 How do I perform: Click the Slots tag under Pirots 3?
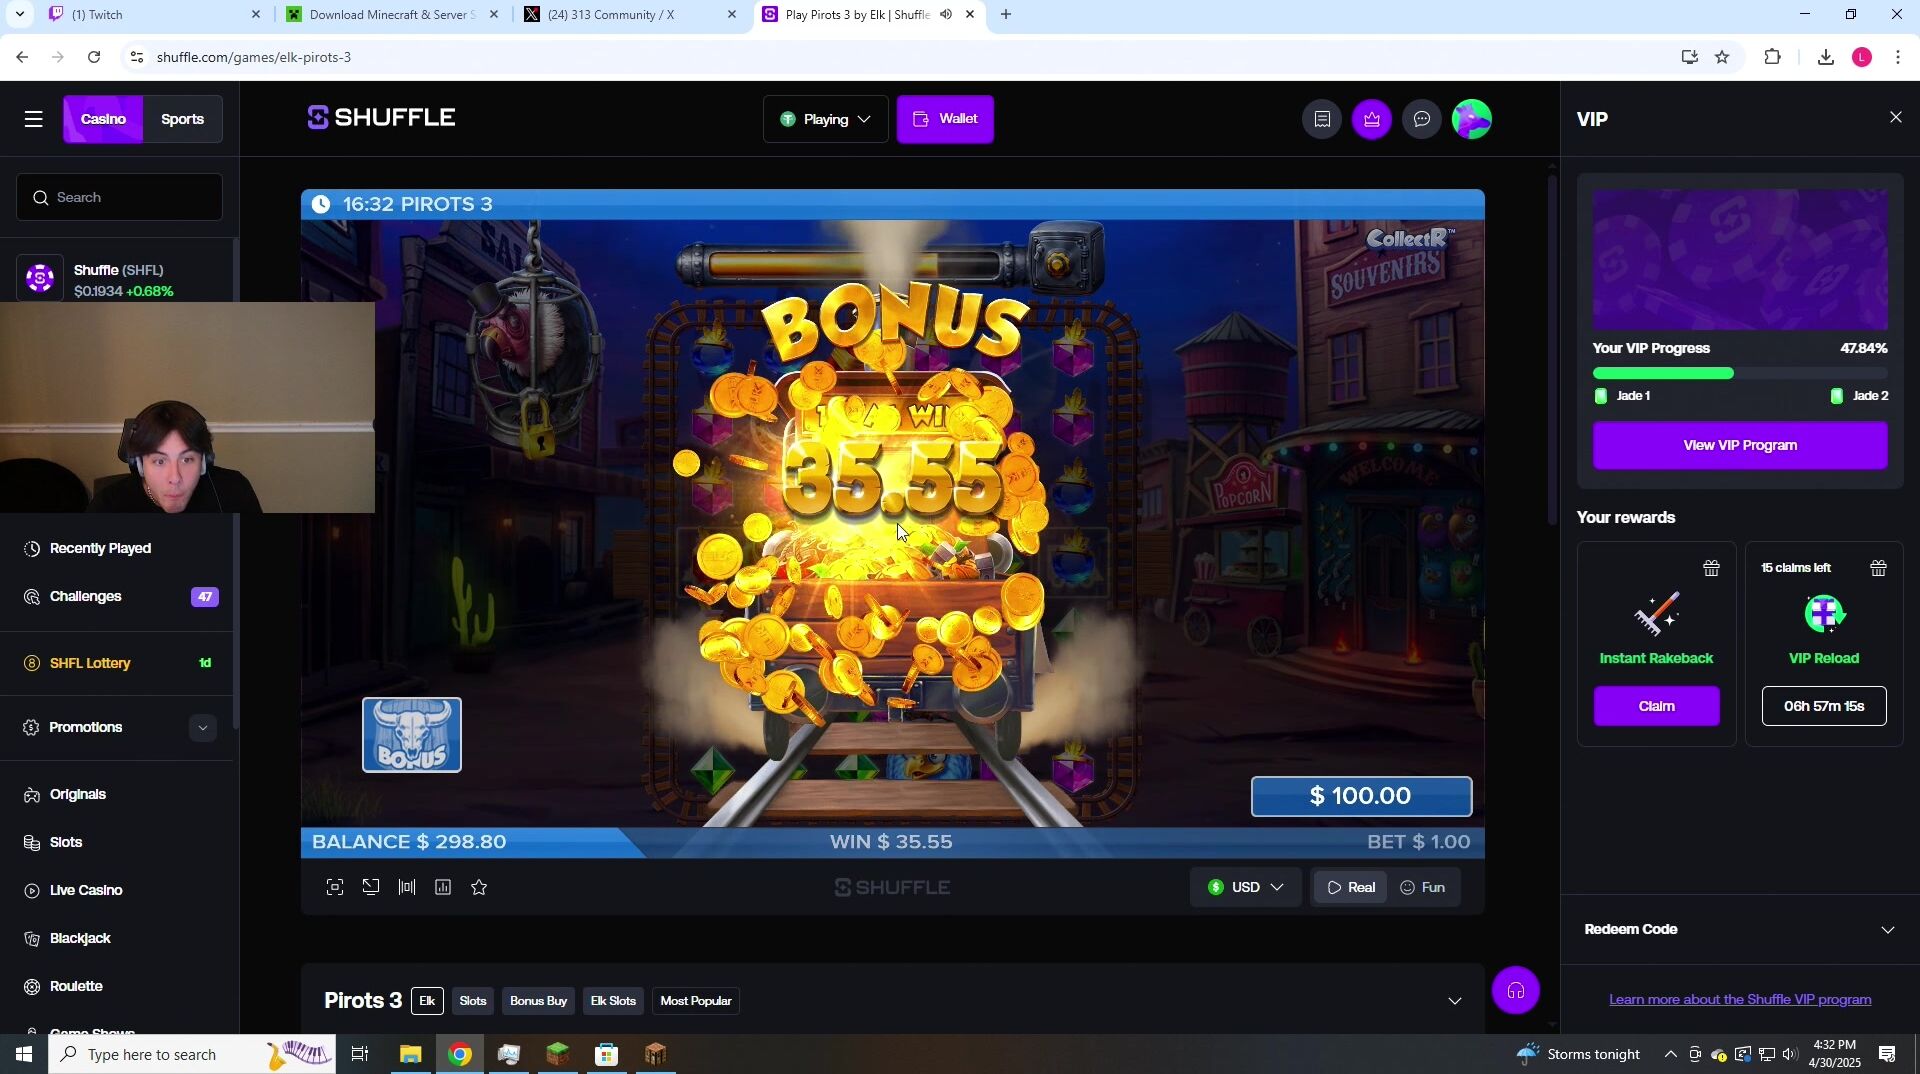coord(473,1002)
